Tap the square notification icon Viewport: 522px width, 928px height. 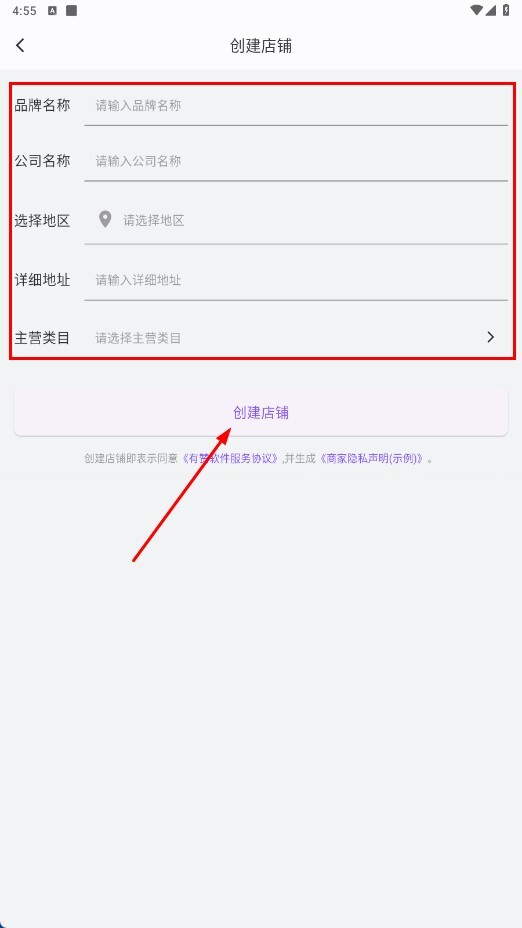(72, 10)
